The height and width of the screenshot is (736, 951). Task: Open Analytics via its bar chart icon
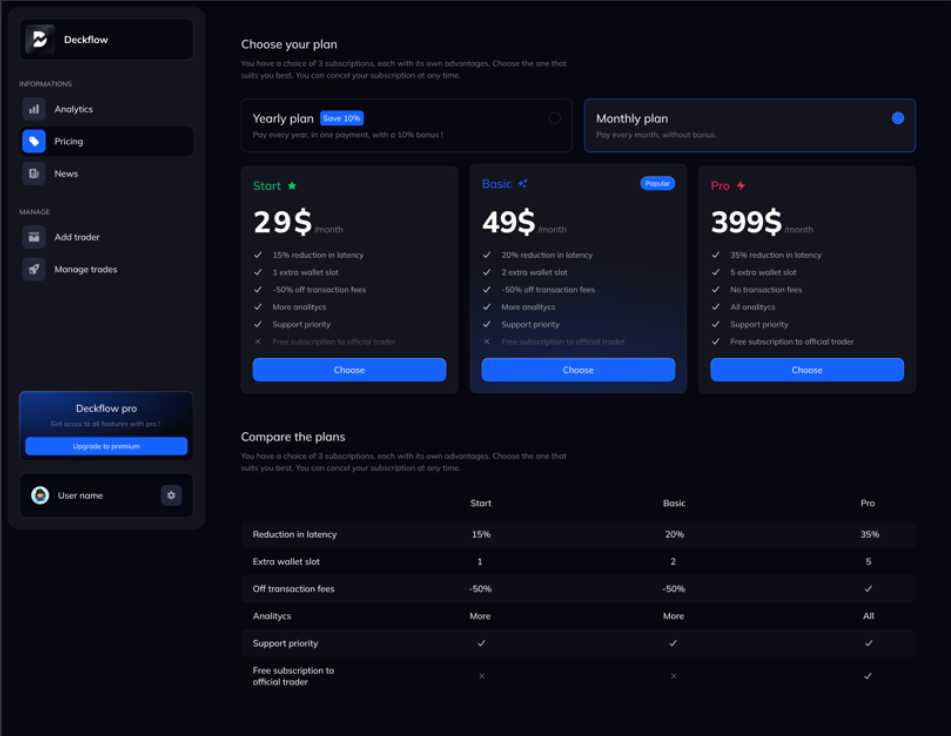click(x=34, y=109)
